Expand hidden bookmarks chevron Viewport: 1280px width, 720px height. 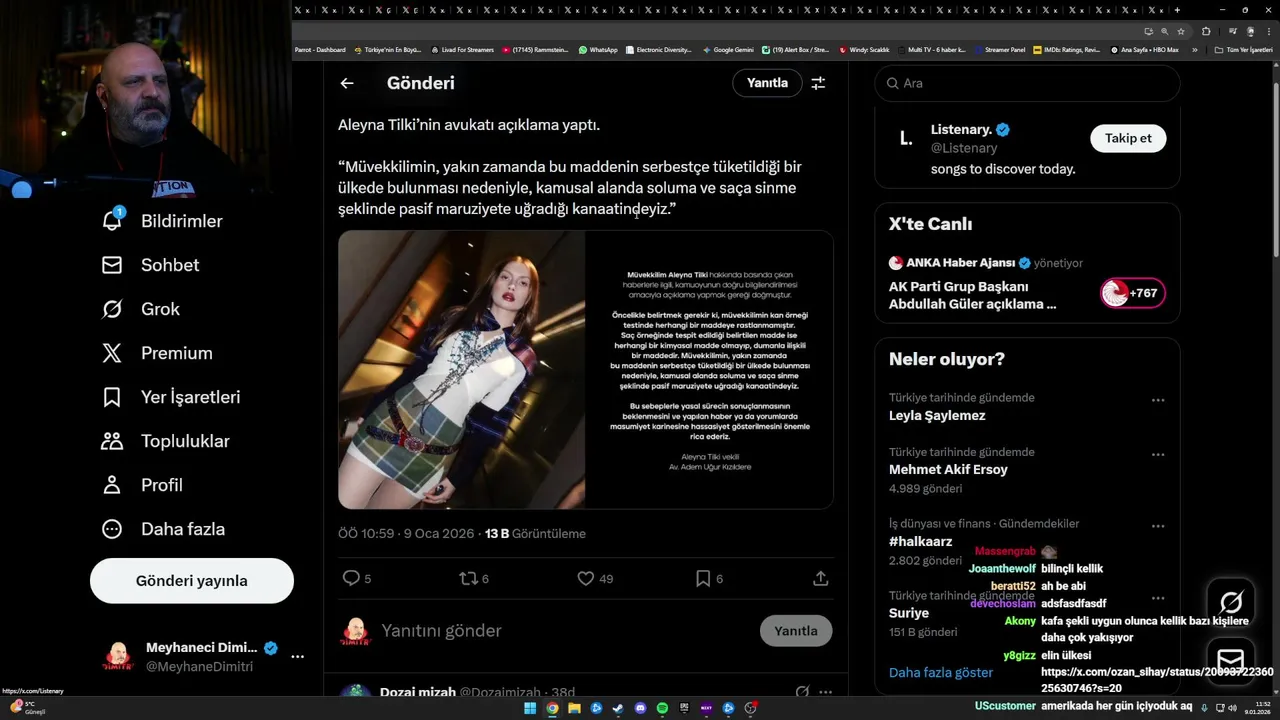[1195, 50]
